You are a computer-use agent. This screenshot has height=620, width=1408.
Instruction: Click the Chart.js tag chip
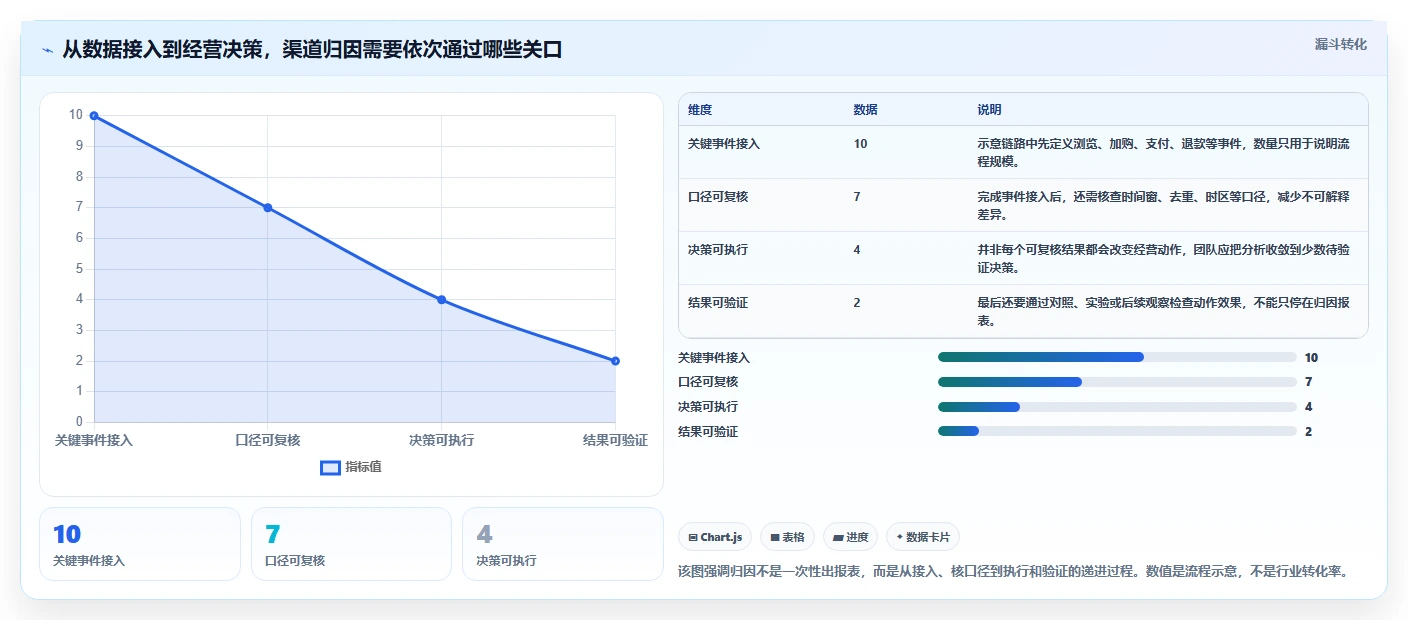coord(715,537)
